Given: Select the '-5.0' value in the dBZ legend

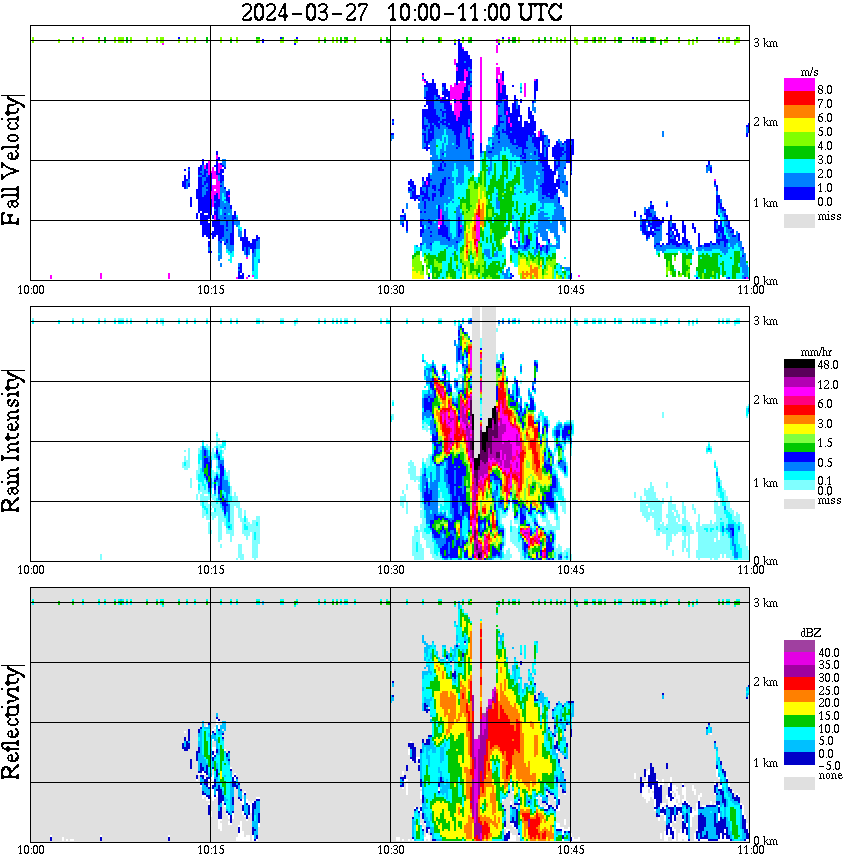Looking at the screenshot, I should pos(828,766).
